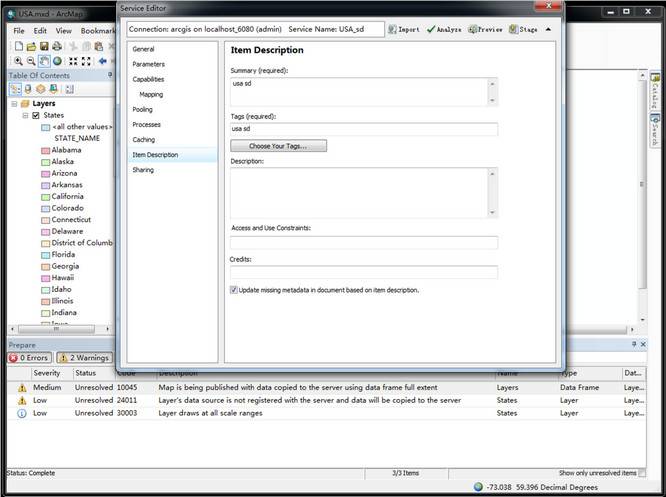Go back to previous extent arrow
Image resolution: width=666 pixels, height=497 pixels.
[x=102, y=61]
